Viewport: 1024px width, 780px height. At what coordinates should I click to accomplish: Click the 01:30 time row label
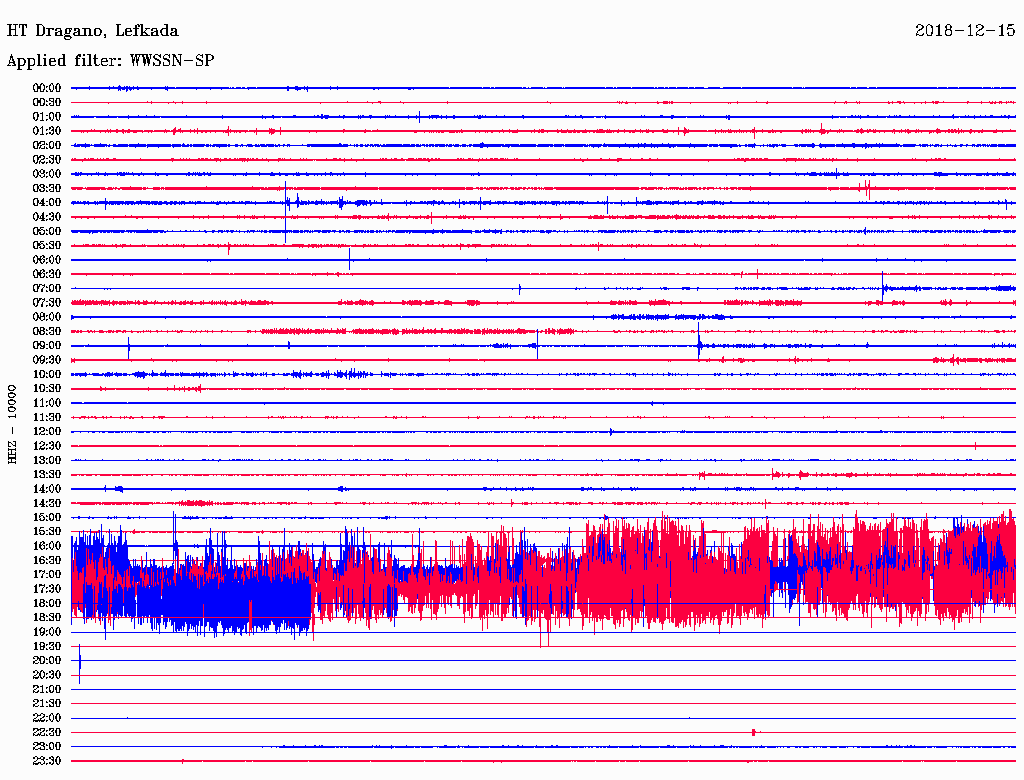tap(47, 131)
